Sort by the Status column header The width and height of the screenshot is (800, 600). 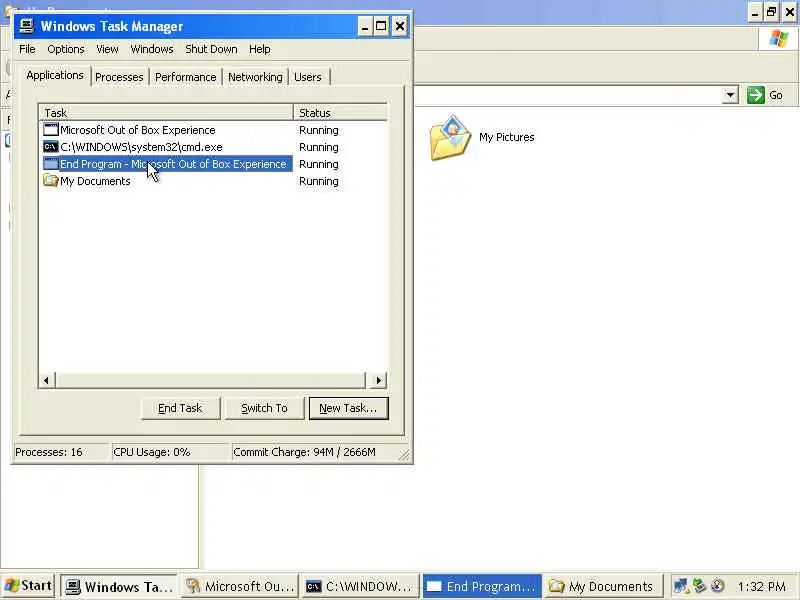[340, 112]
